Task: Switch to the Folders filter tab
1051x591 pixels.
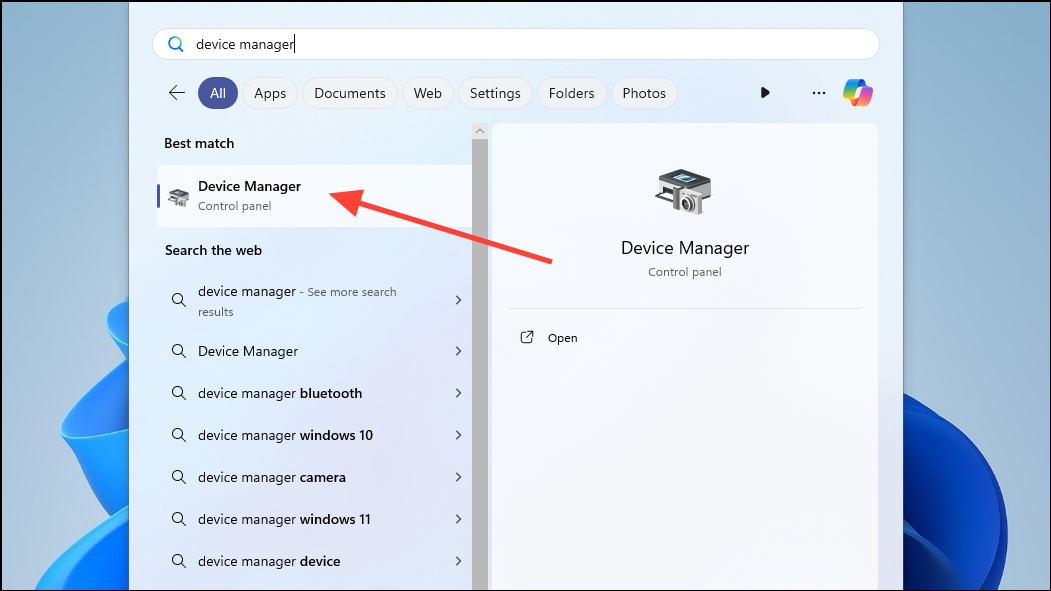Action: [571, 93]
